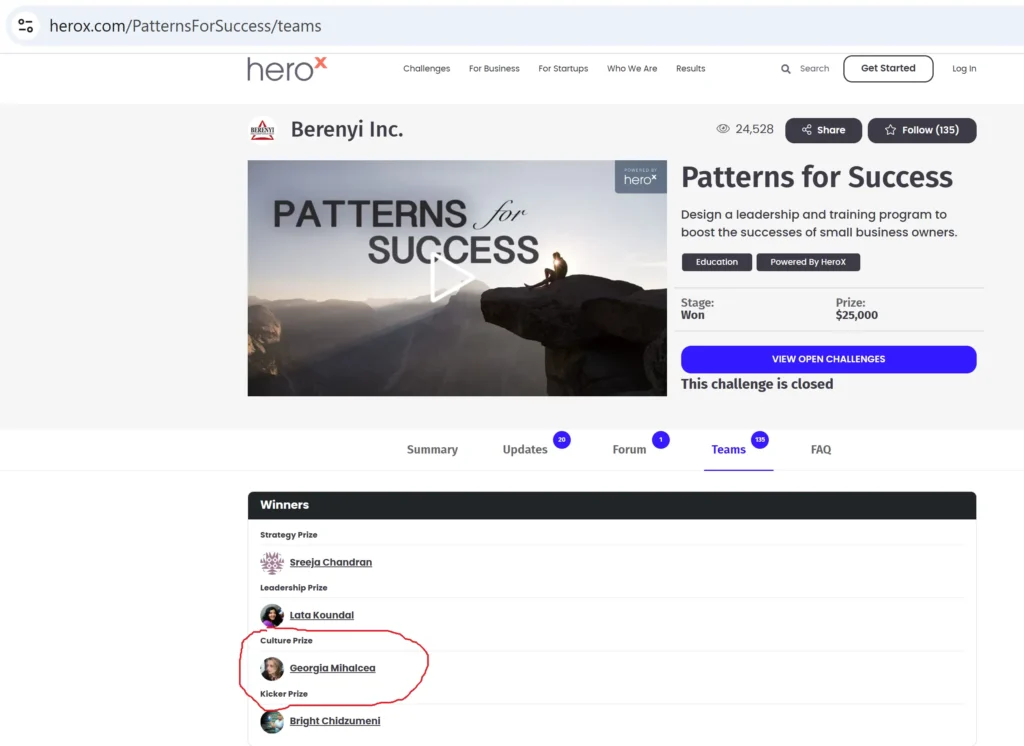Screen dimensions: 1024x746
Task: Click Bright Chidzumeni's avatar
Action: point(272,721)
